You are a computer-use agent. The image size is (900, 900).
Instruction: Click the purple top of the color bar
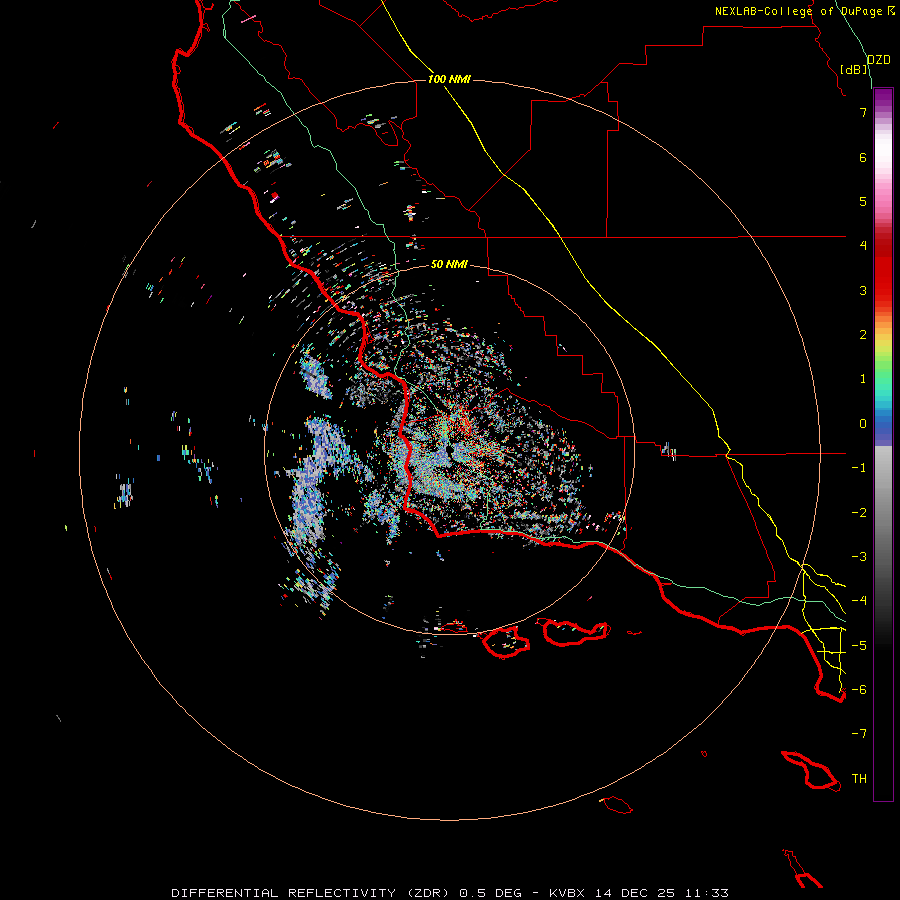tap(883, 98)
